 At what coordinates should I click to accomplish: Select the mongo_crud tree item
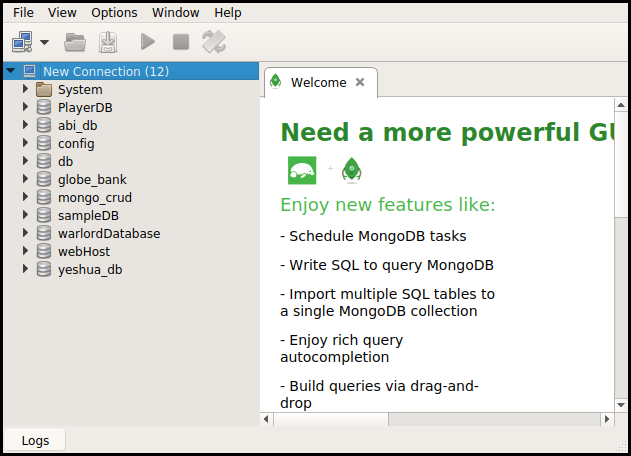coord(95,198)
